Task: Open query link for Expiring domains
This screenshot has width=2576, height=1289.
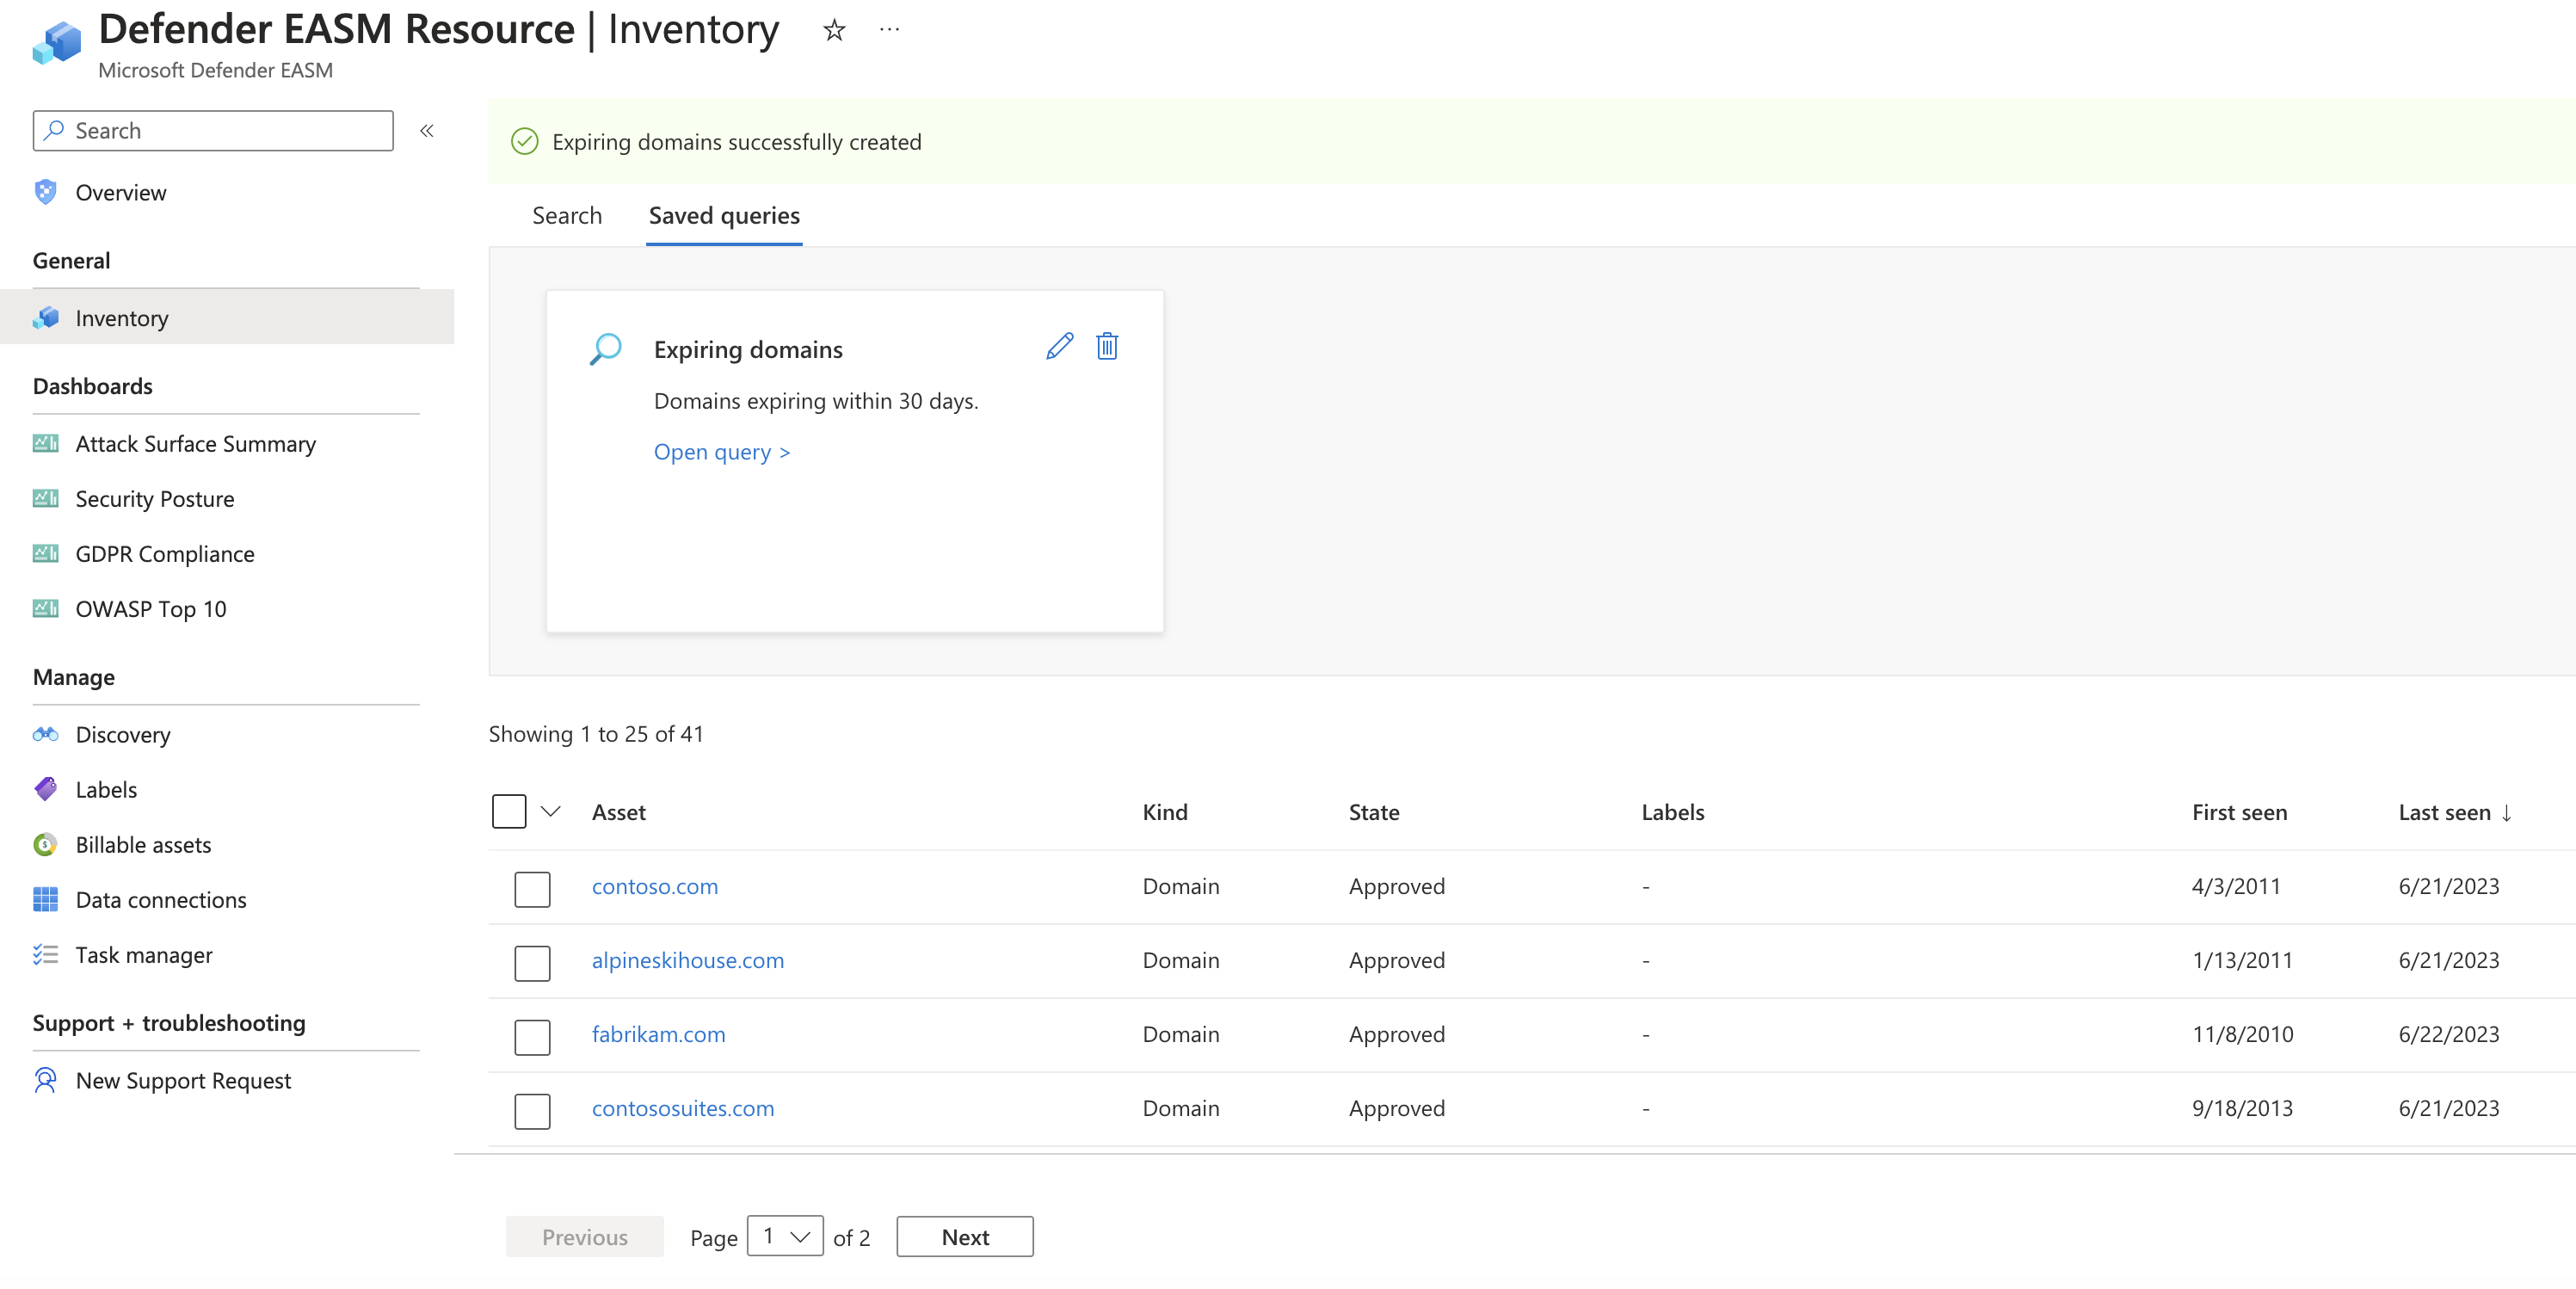Action: (718, 451)
